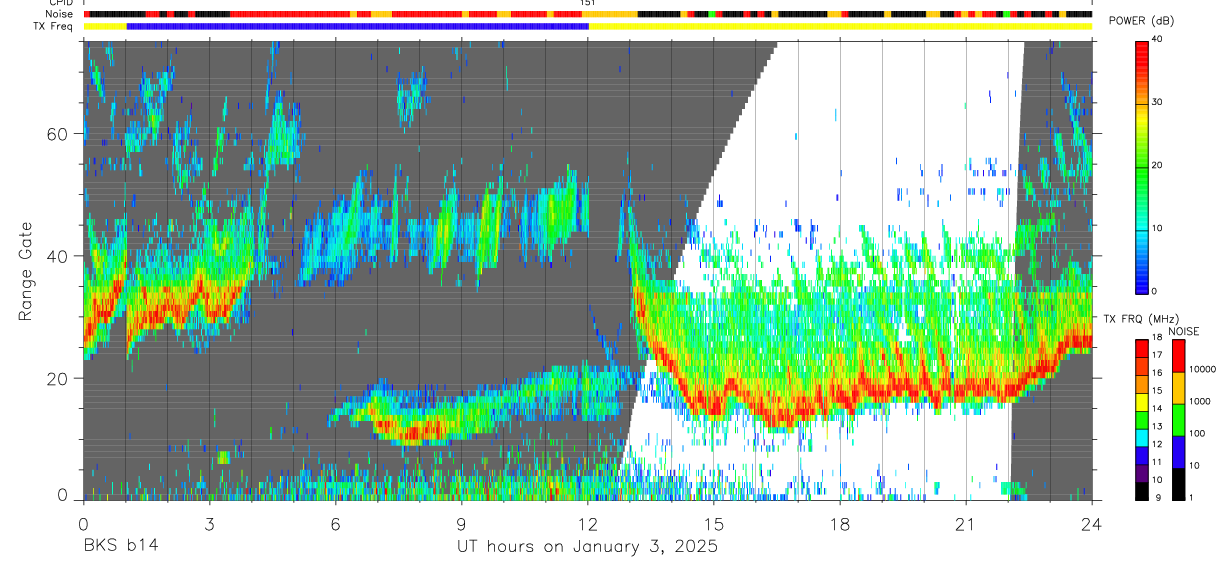Pick the blue 11-12 MHz TX FRQ swatch
The height and width of the screenshot is (567, 1228).
point(1142,454)
